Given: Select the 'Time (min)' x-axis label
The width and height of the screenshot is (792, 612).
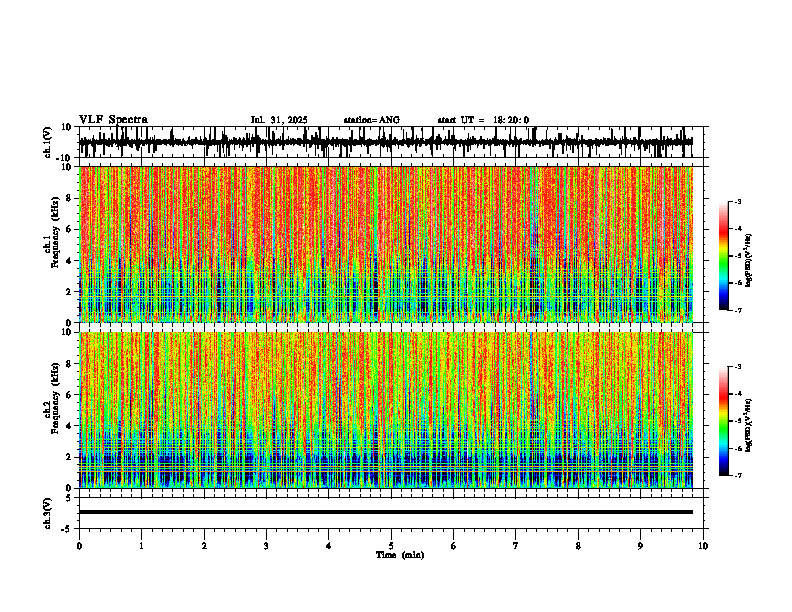Looking at the screenshot, I should 400,555.
